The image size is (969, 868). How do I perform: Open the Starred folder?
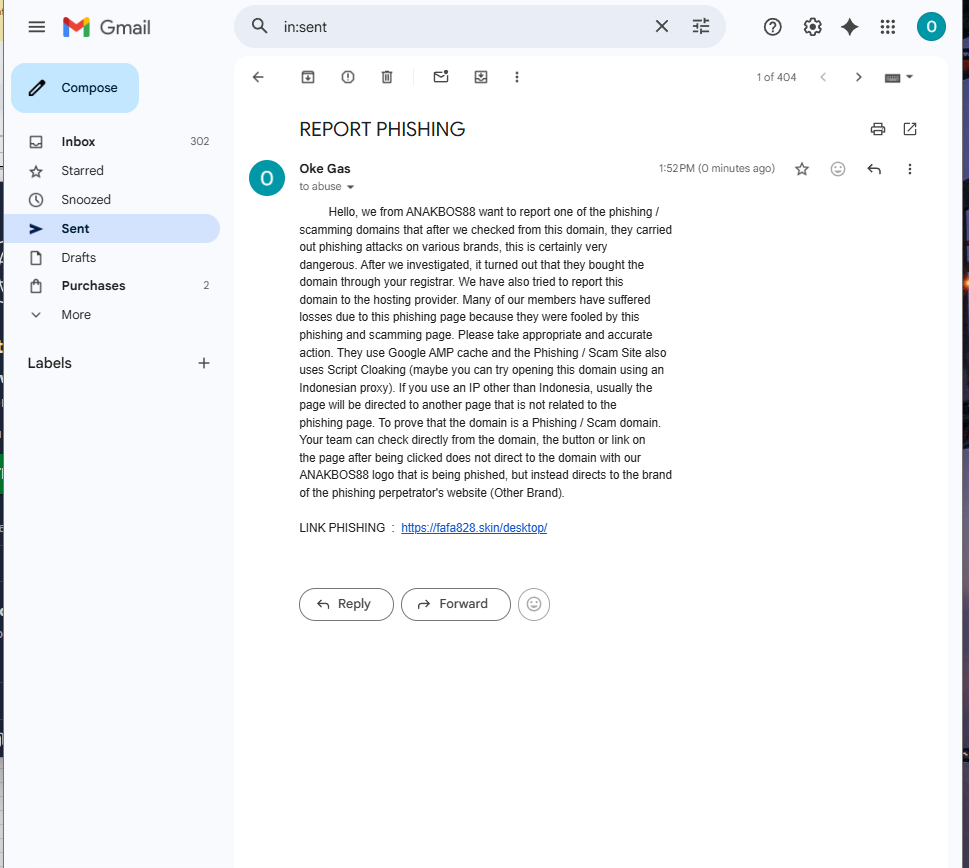111,171
